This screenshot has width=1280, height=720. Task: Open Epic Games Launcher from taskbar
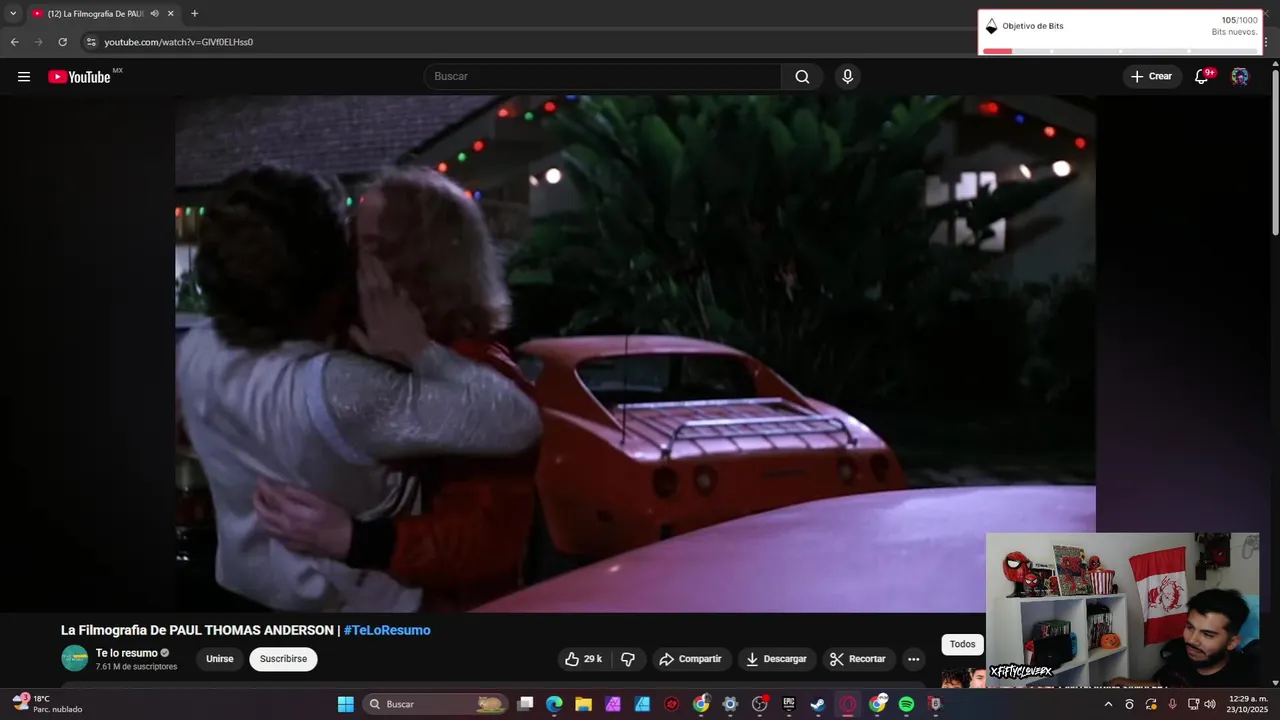(789, 704)
